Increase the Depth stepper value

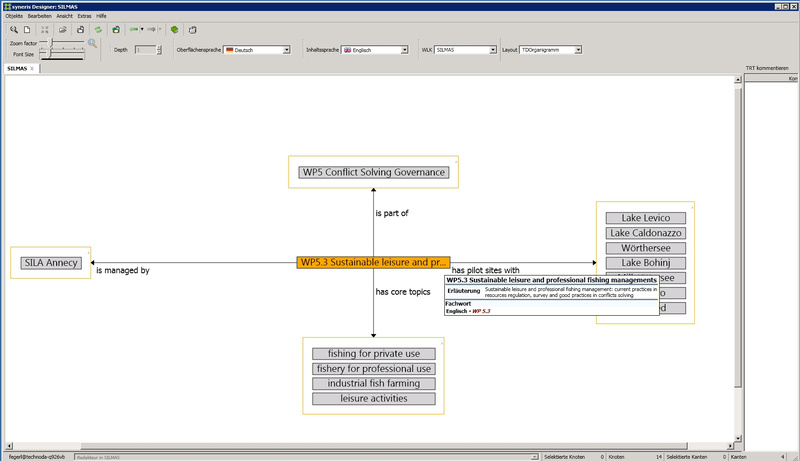click(x=158, y=46)
